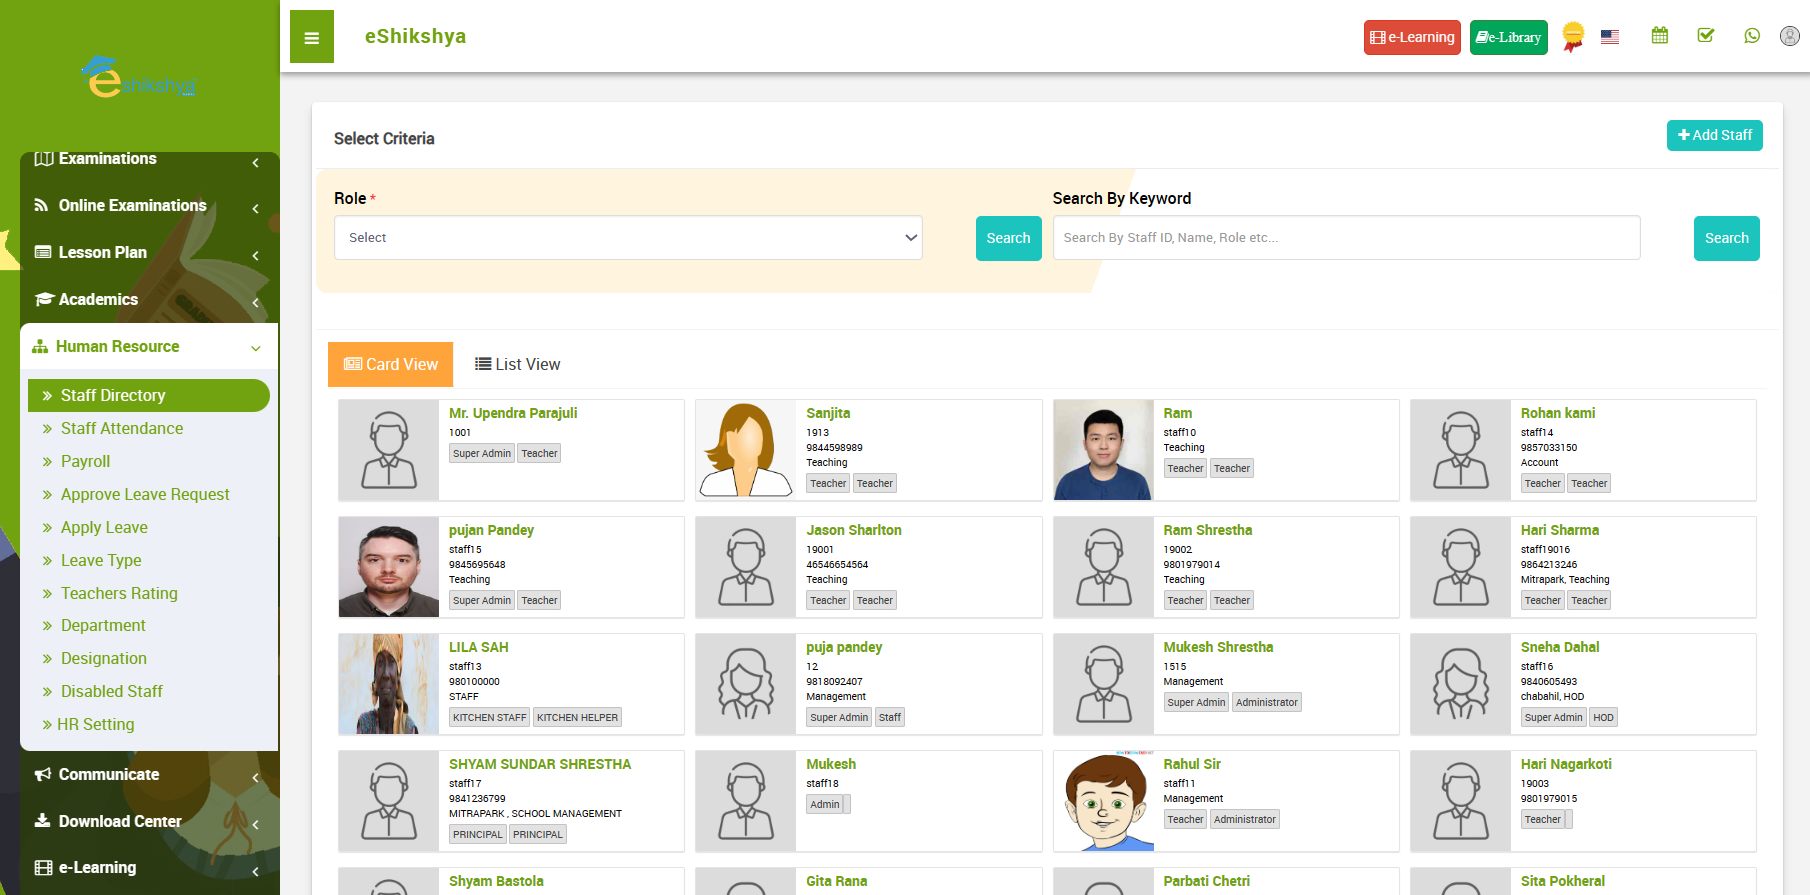Image resolution: width=1810 pixels, height=895 pixels.
Task: Click the Add Staff button
Action: pyautogui.click(x=1714, y=135)
